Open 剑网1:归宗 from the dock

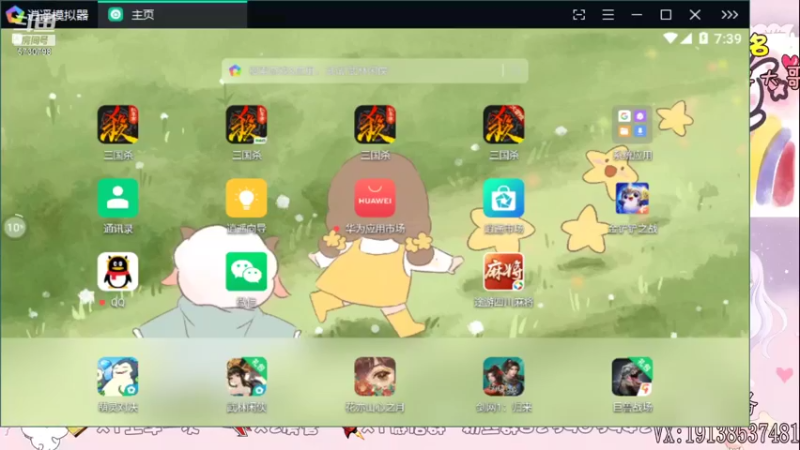504,377
